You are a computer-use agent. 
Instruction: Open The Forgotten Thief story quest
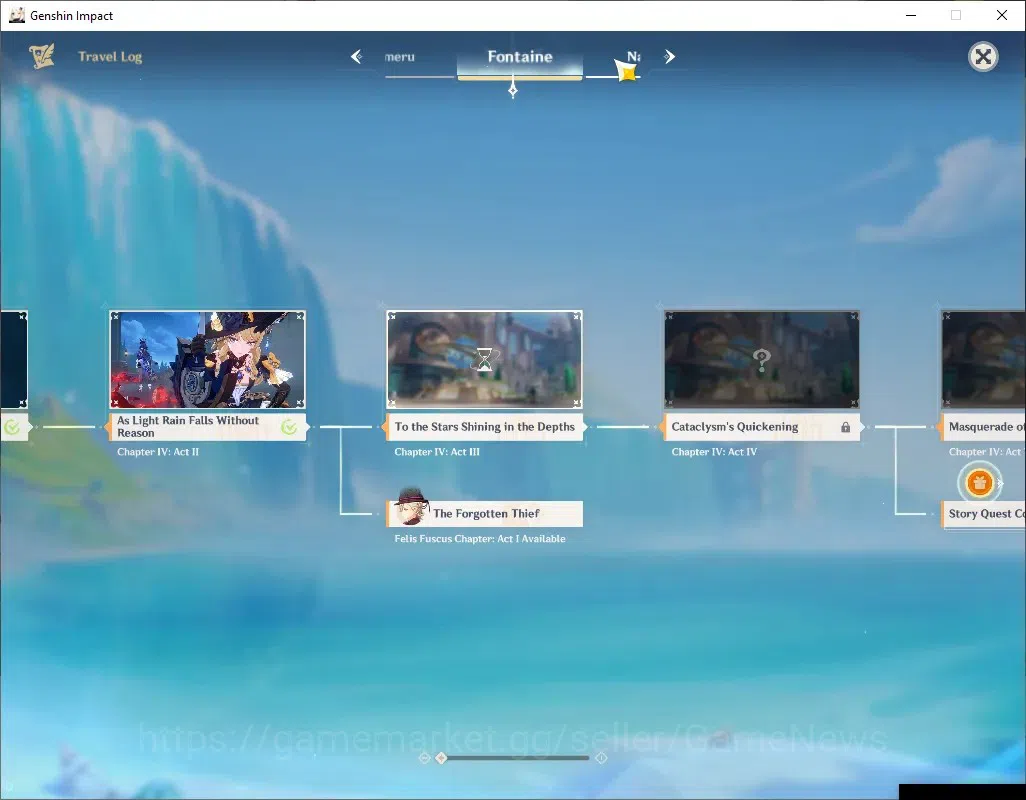point(484,513)
